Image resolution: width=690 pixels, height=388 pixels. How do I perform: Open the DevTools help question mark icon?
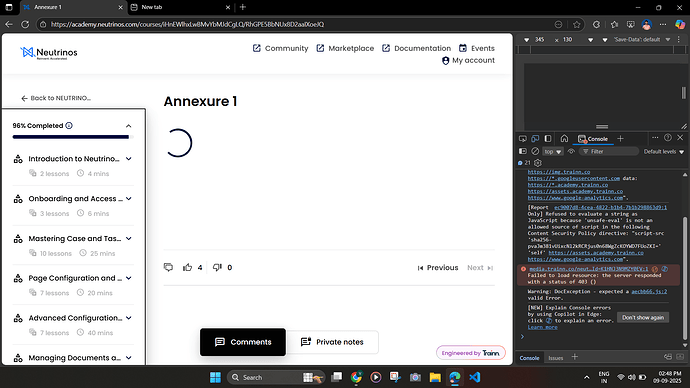(x=668, y=138)
